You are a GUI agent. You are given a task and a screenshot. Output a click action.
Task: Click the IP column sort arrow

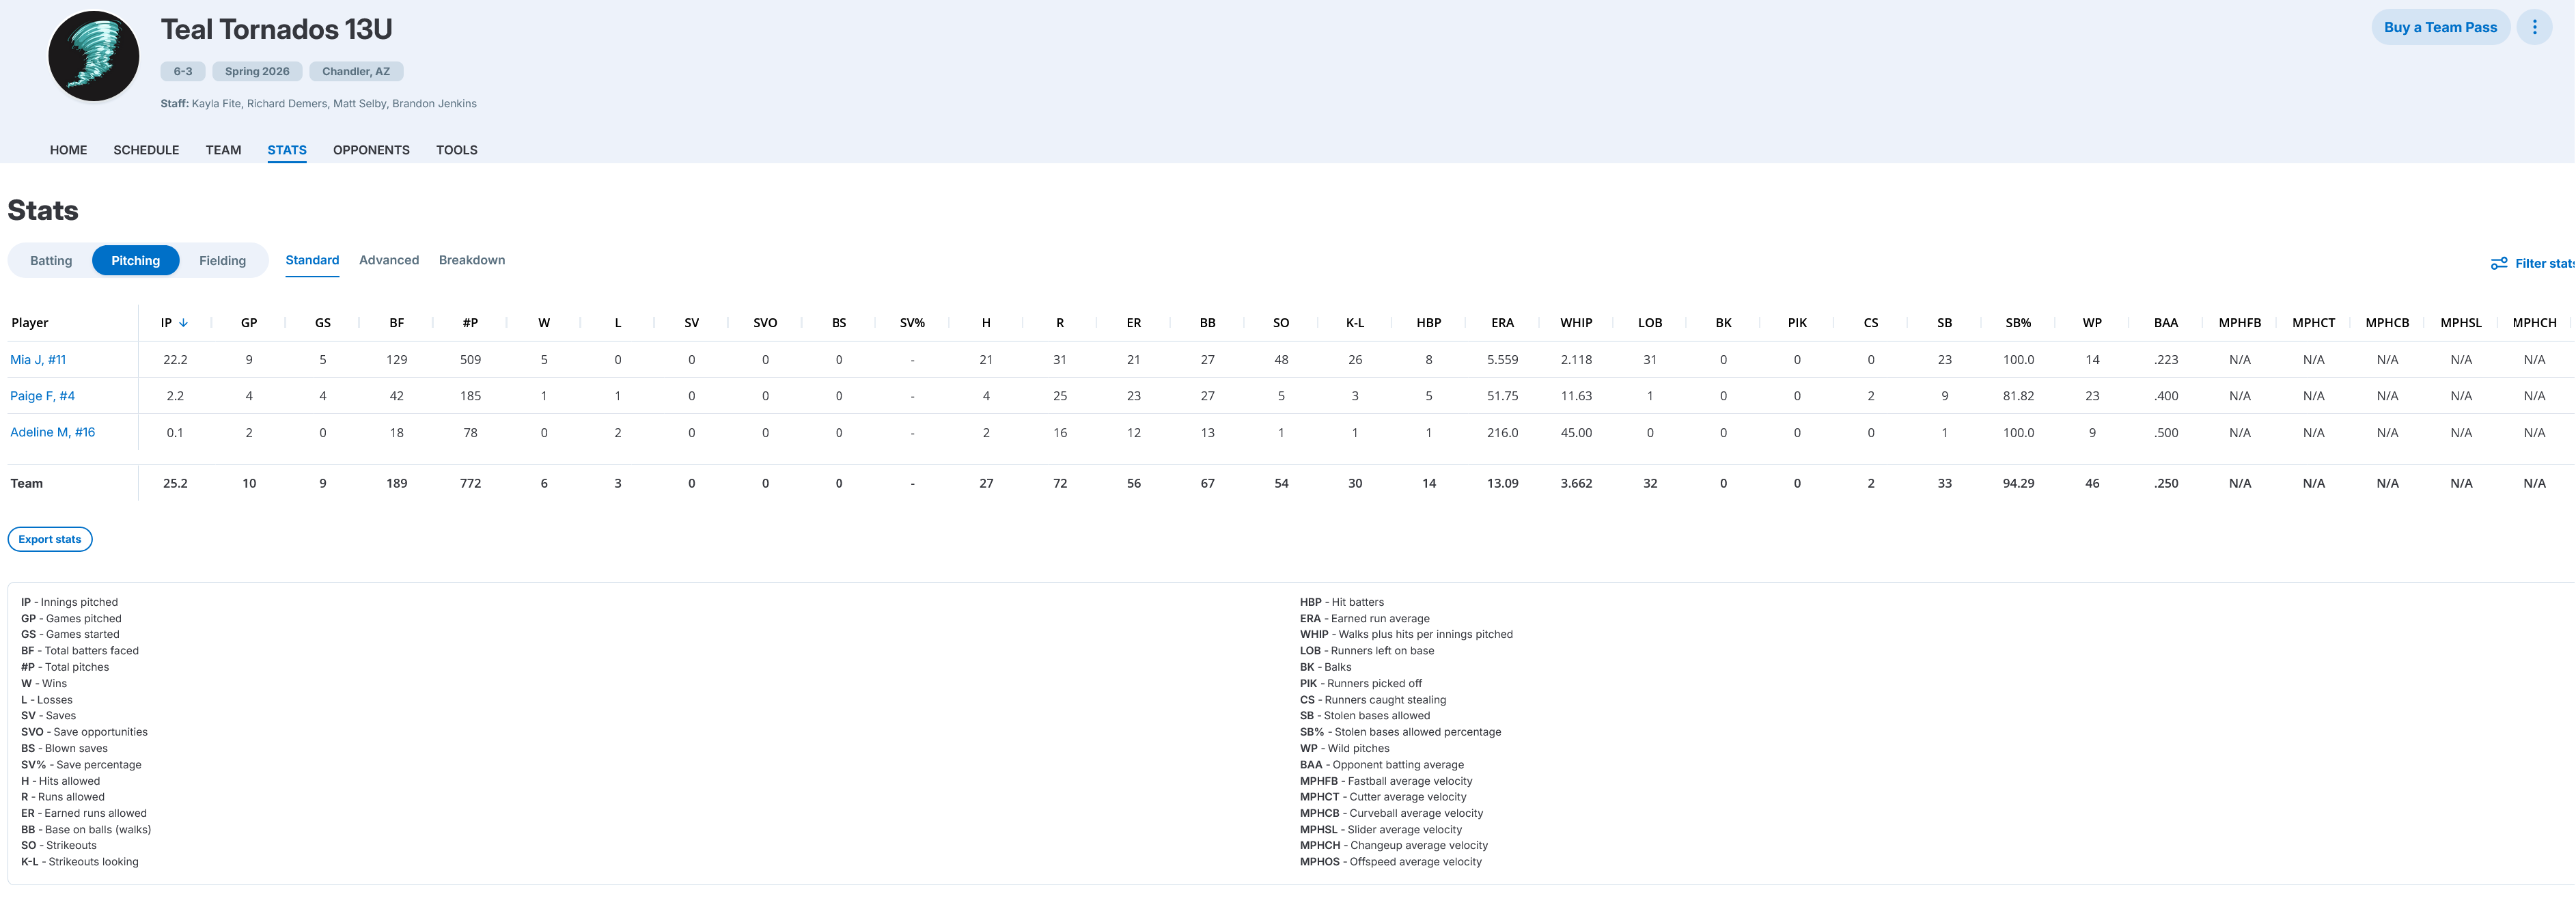pyautogui.click(x=183, y=323)
